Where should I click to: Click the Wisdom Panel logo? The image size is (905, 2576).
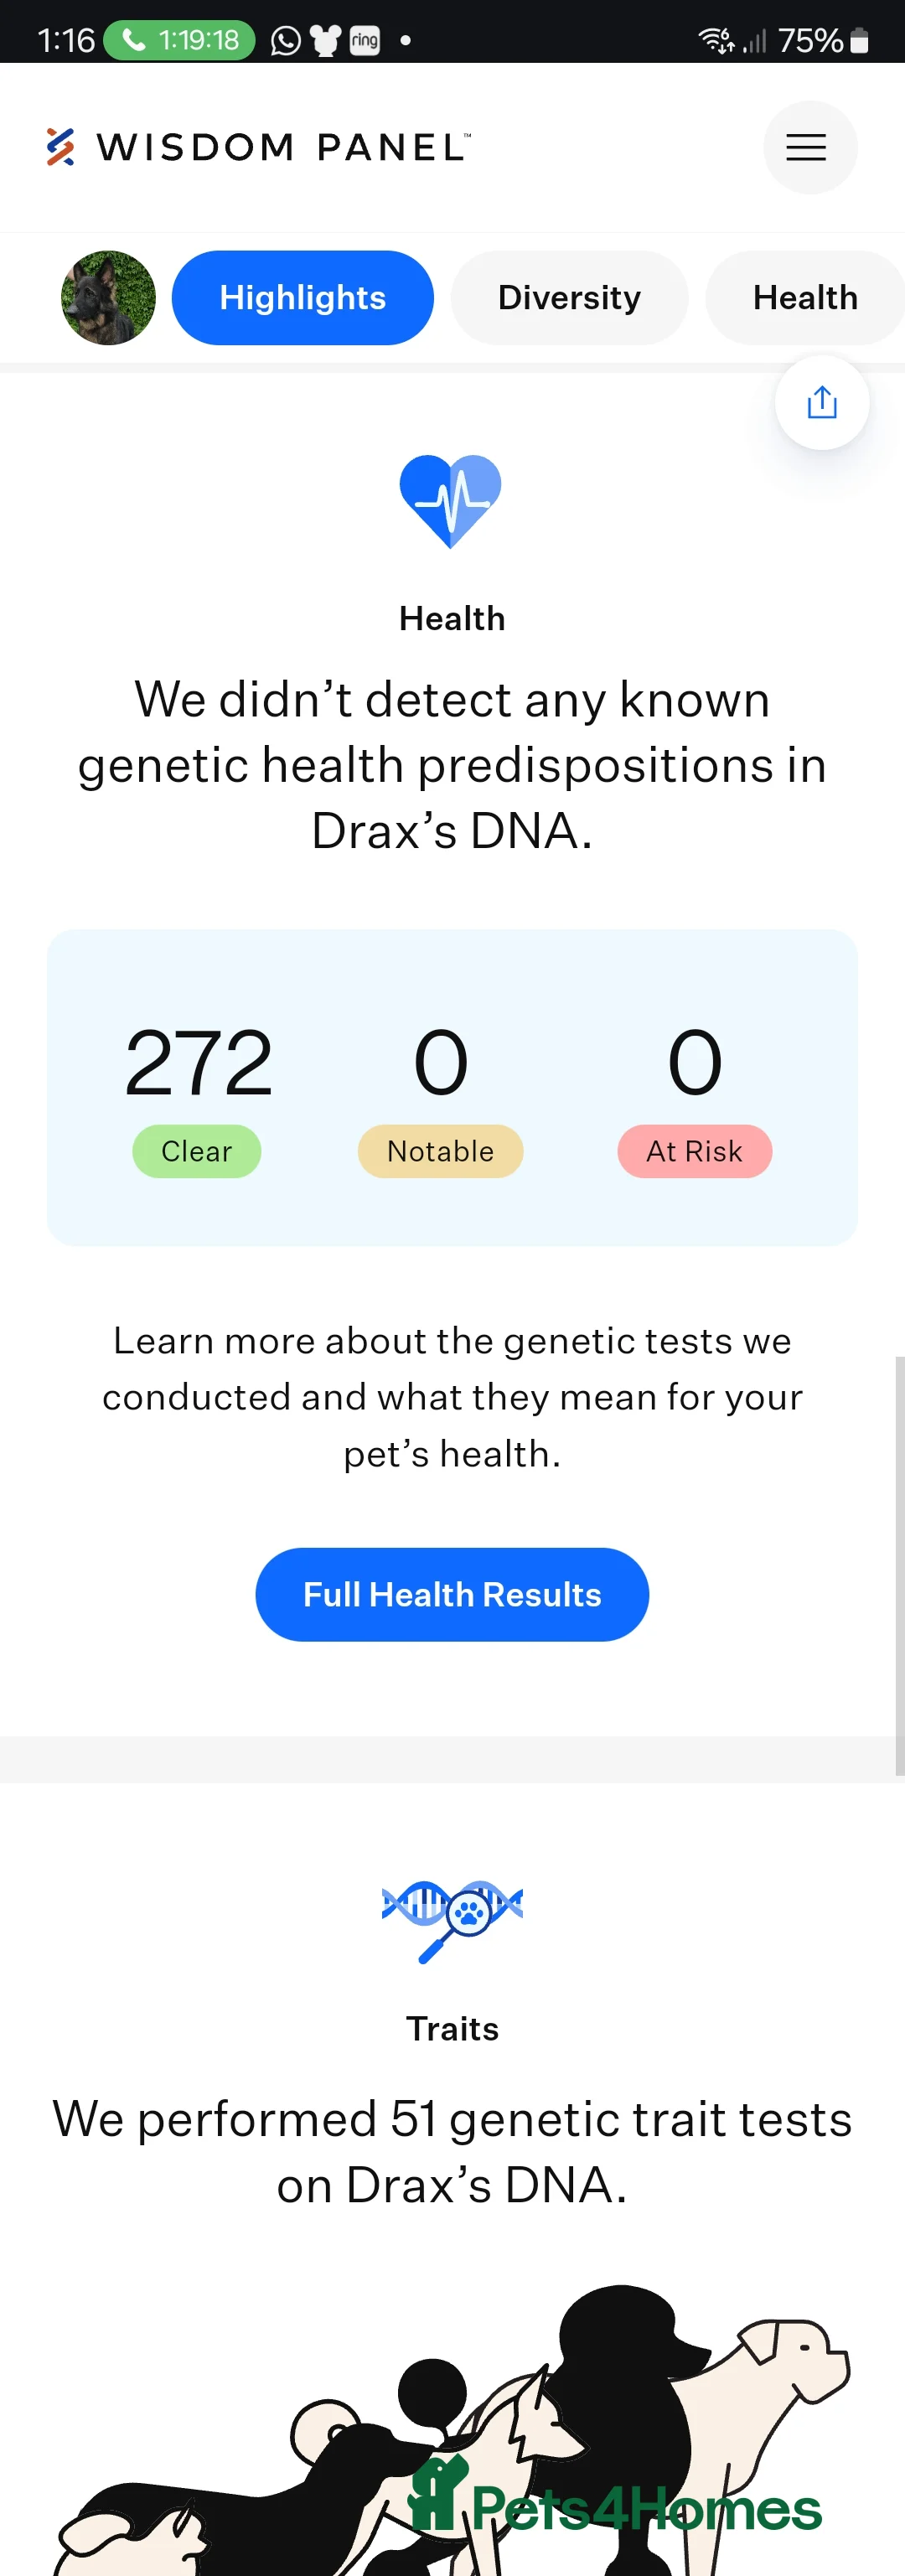258,147
